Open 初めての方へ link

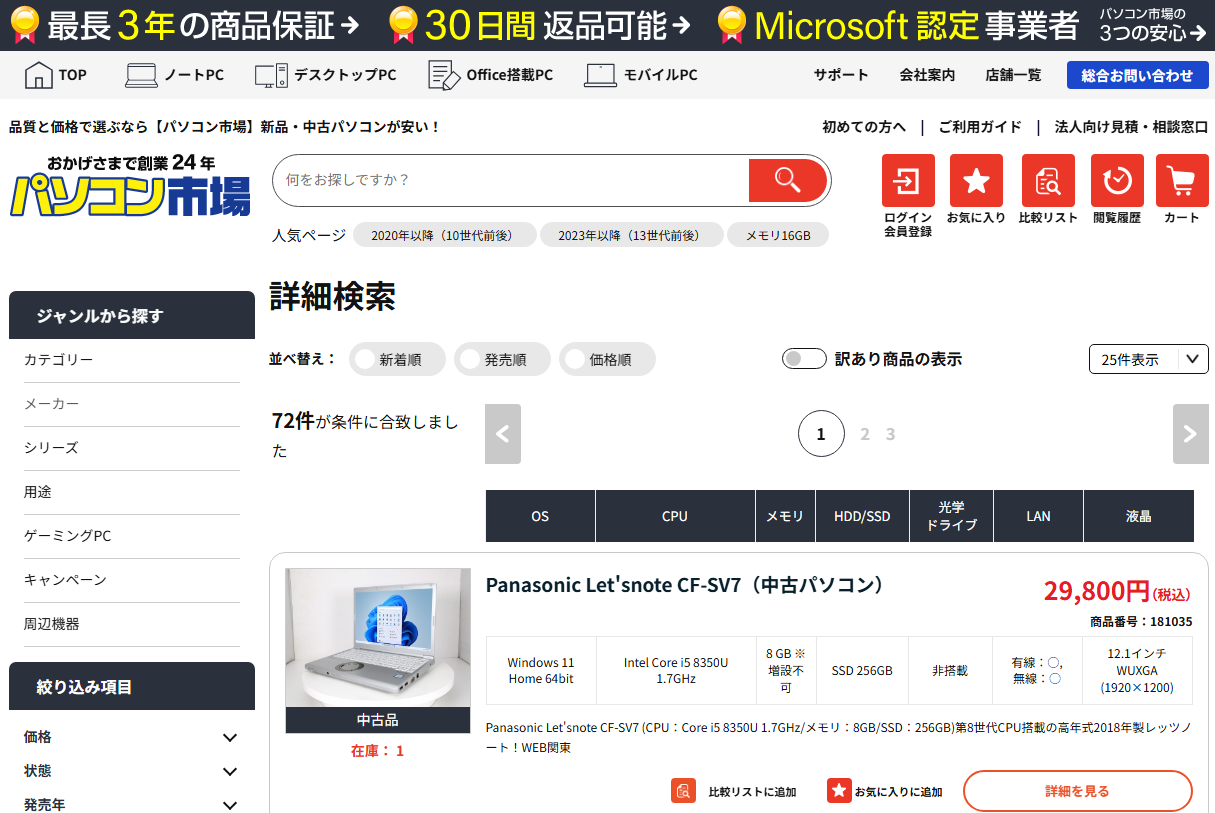click(864, 127)
